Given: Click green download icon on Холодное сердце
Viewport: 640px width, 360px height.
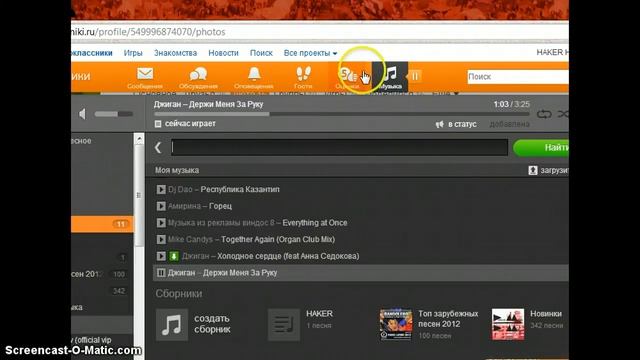Looking at the screenshot, I should coord(173,256).
